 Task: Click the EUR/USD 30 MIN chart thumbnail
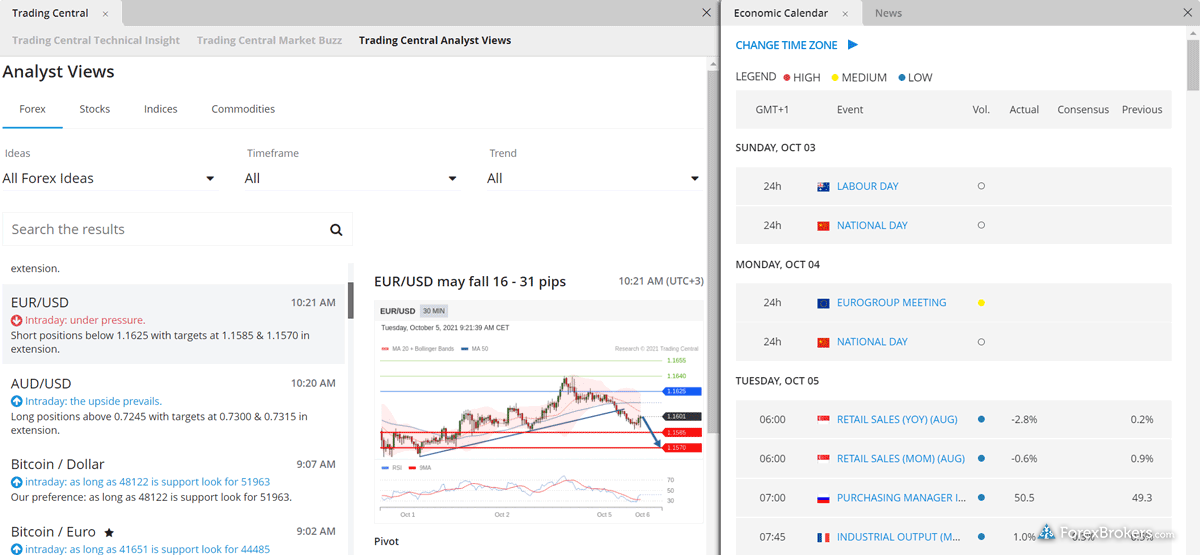pos(539,411)
